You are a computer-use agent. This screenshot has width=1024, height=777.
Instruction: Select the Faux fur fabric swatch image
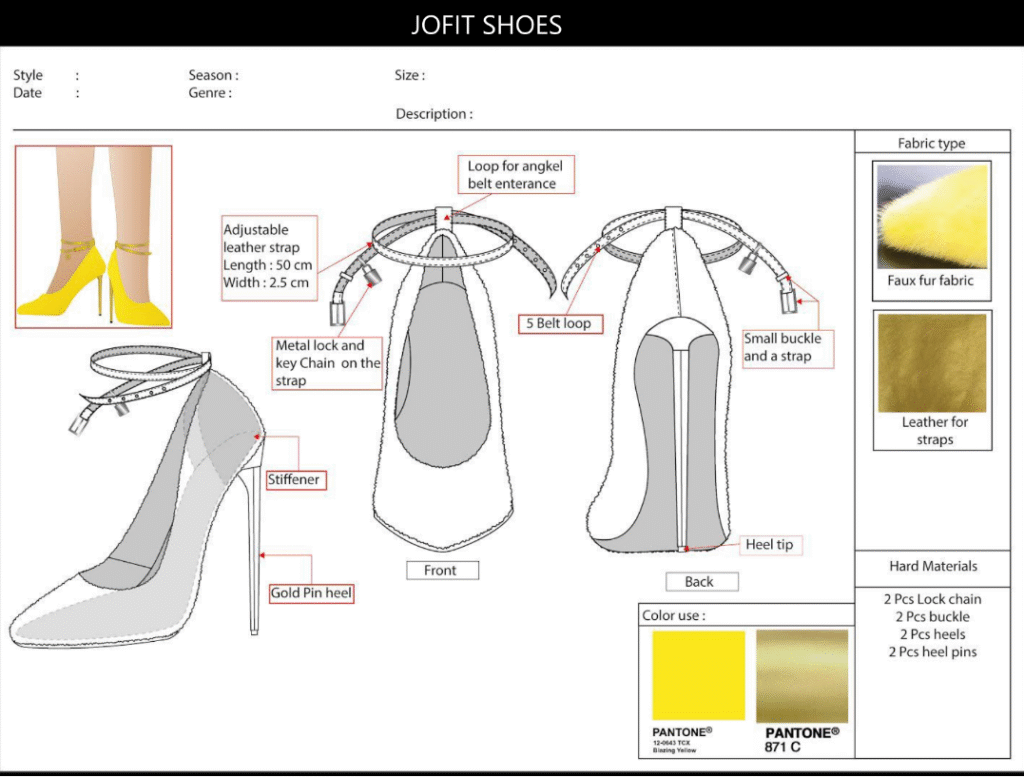pyautogui.click(x=932, y=216)
